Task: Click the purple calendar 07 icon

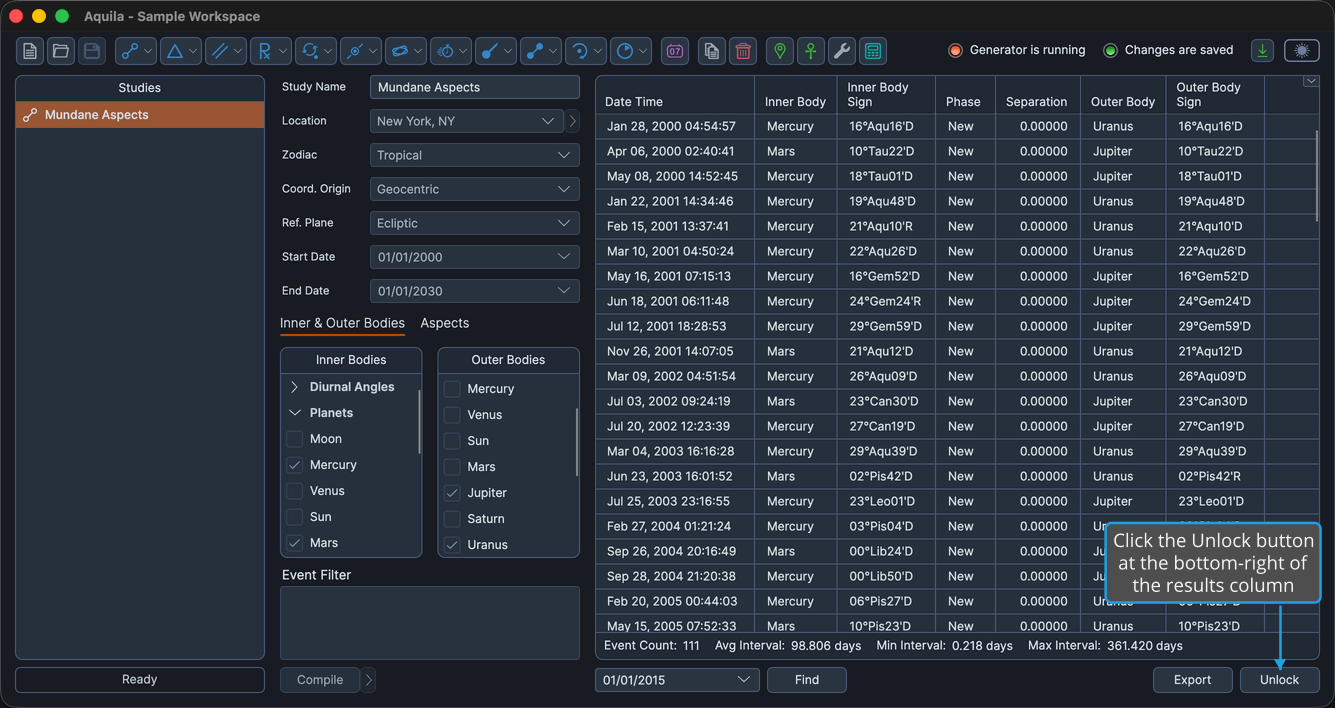Action: 675,51
